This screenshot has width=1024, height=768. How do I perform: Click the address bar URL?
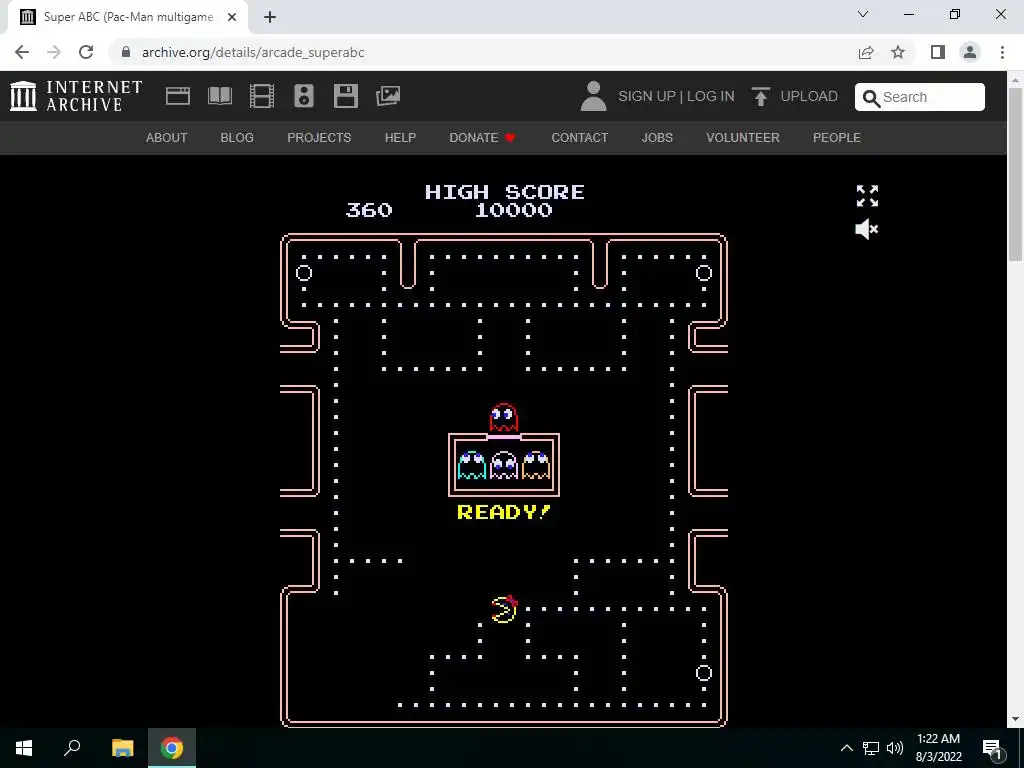click(253, 52)
